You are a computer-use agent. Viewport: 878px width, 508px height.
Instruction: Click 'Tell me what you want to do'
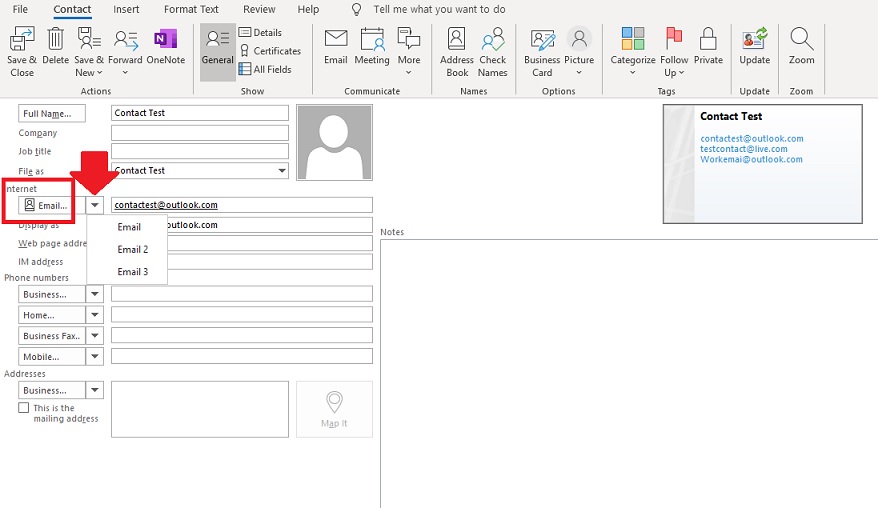click(440, 10)
